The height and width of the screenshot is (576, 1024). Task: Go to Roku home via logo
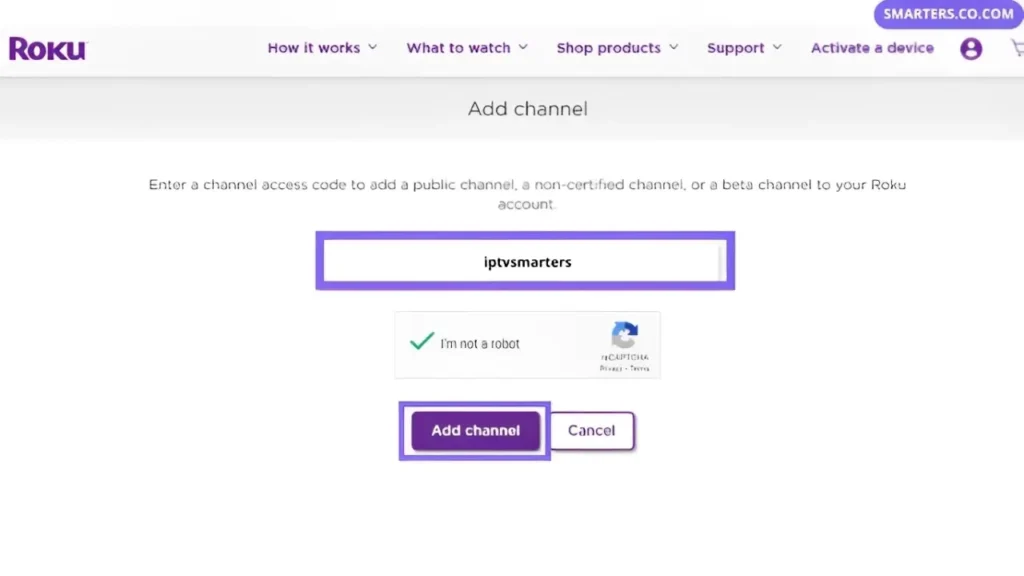[48, 48]
